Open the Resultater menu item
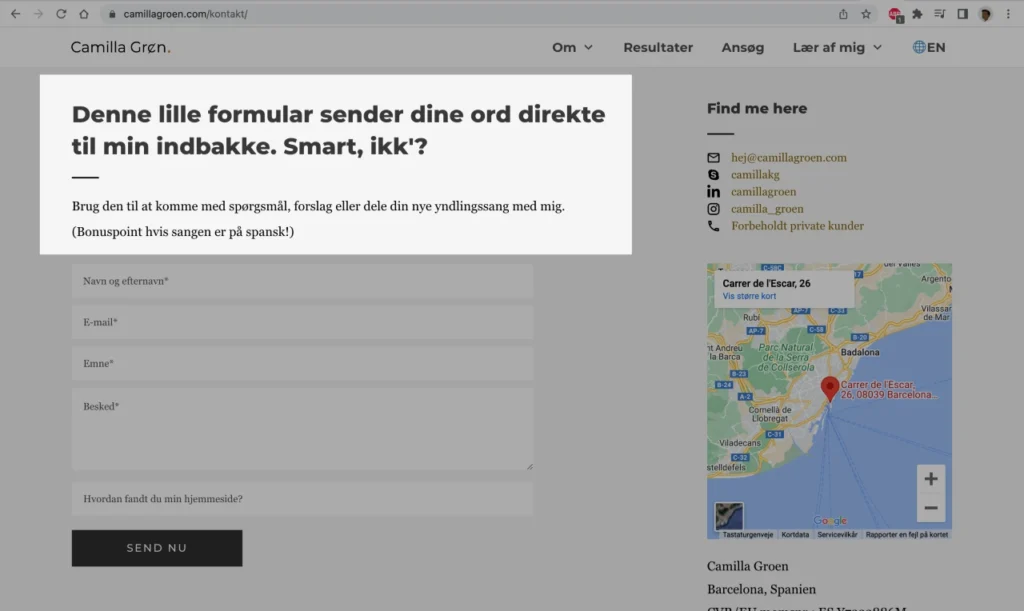The height and width of the screenshot is (611, 1024). (x=658, y=47)
